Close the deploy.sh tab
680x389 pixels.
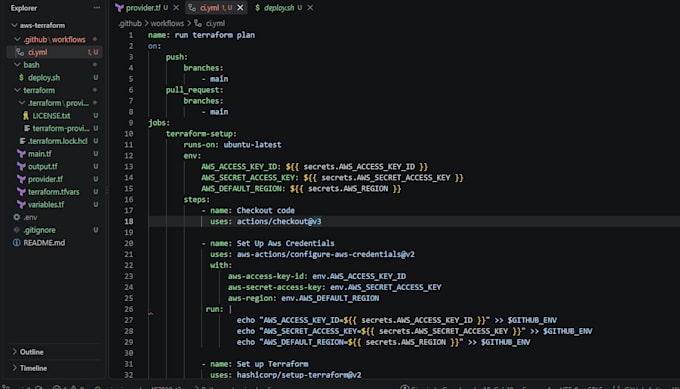[310, 8]
